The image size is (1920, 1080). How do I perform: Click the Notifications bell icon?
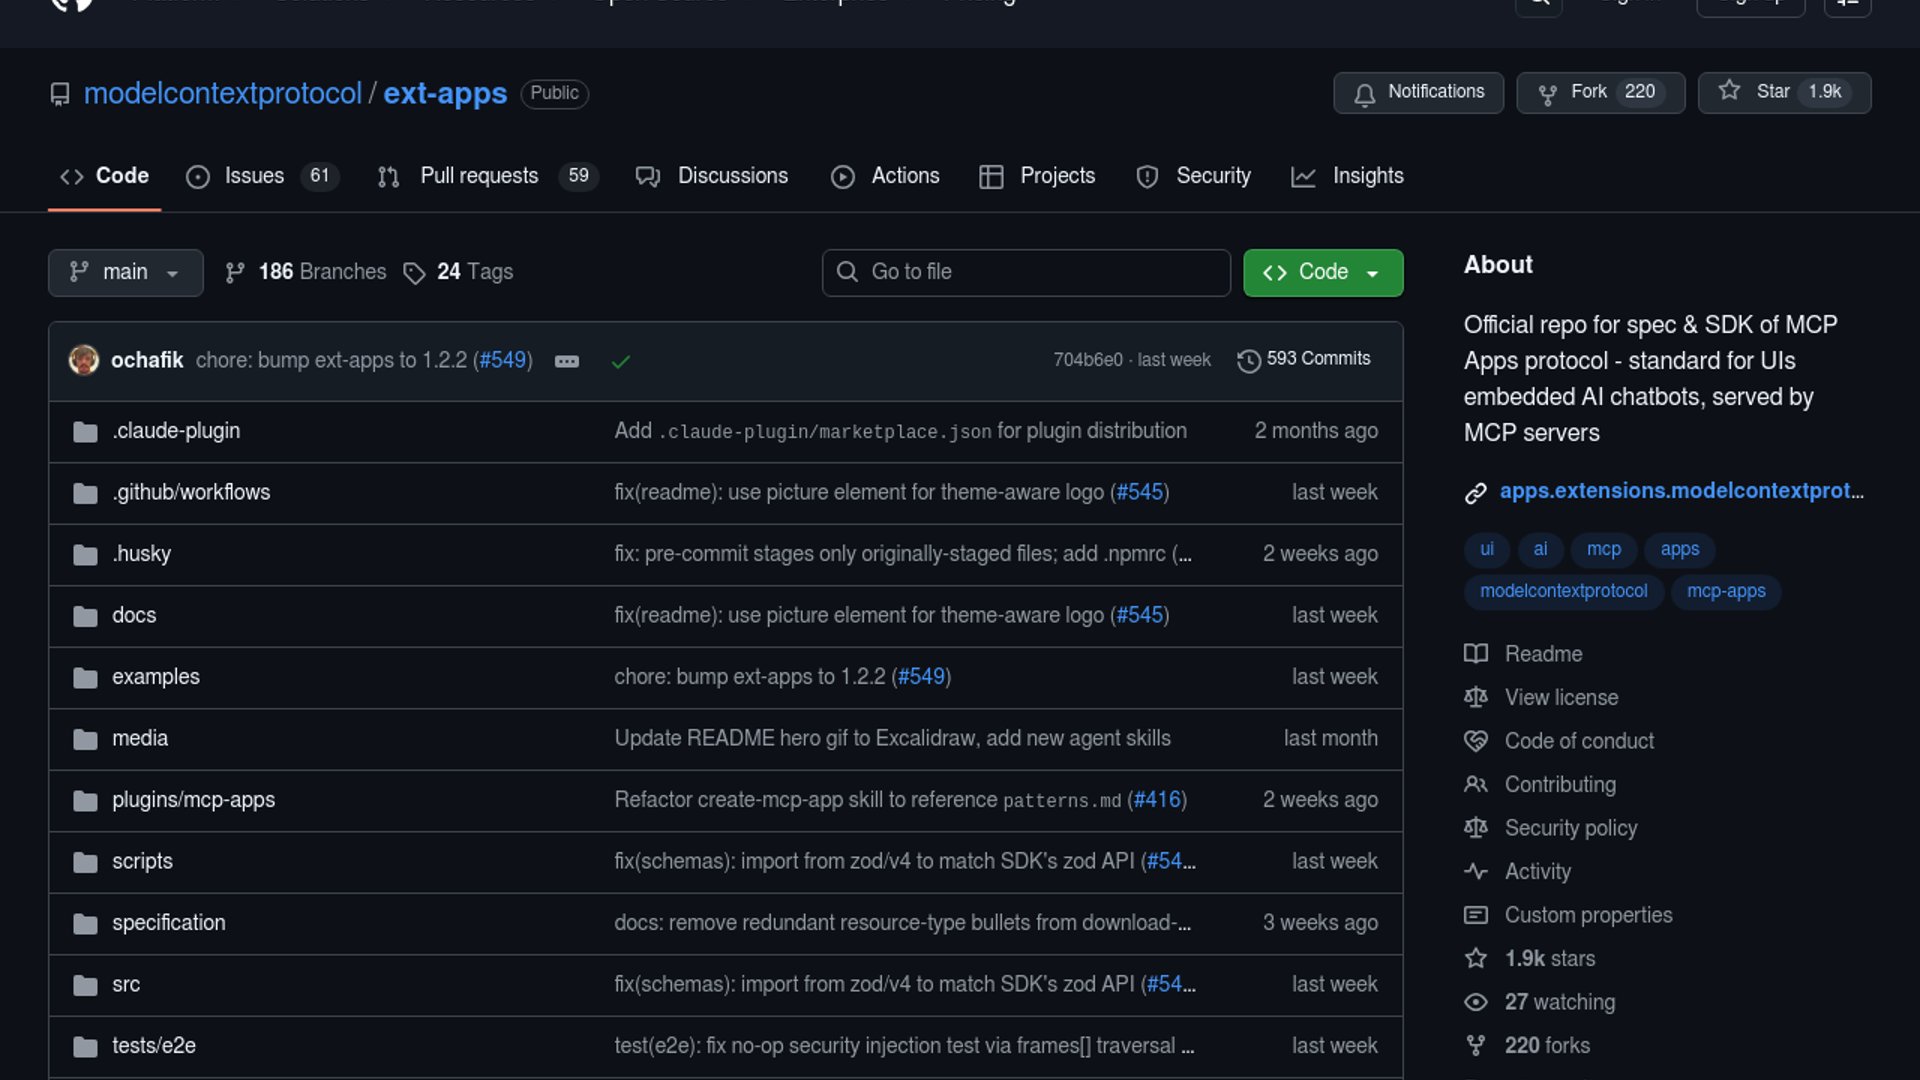click(x=1364, y=94)
